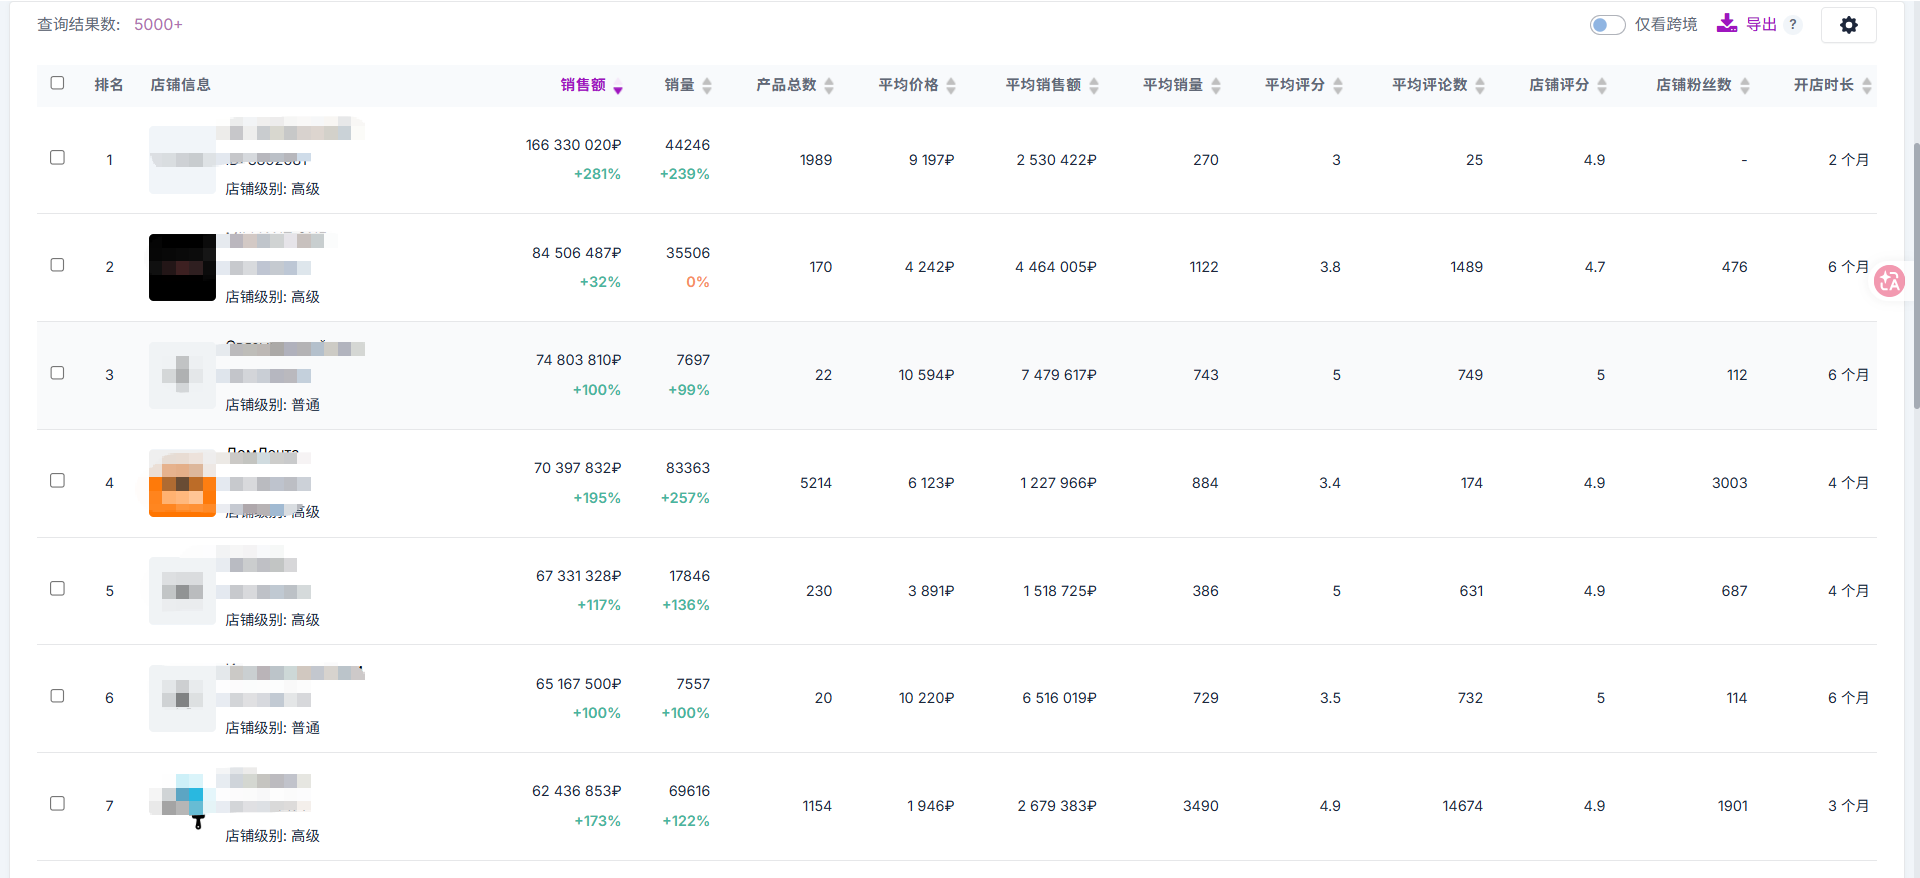This screenshot has height=878, width=1920.
Task: Click the export download icon
Action: (x=1726, y=24)
